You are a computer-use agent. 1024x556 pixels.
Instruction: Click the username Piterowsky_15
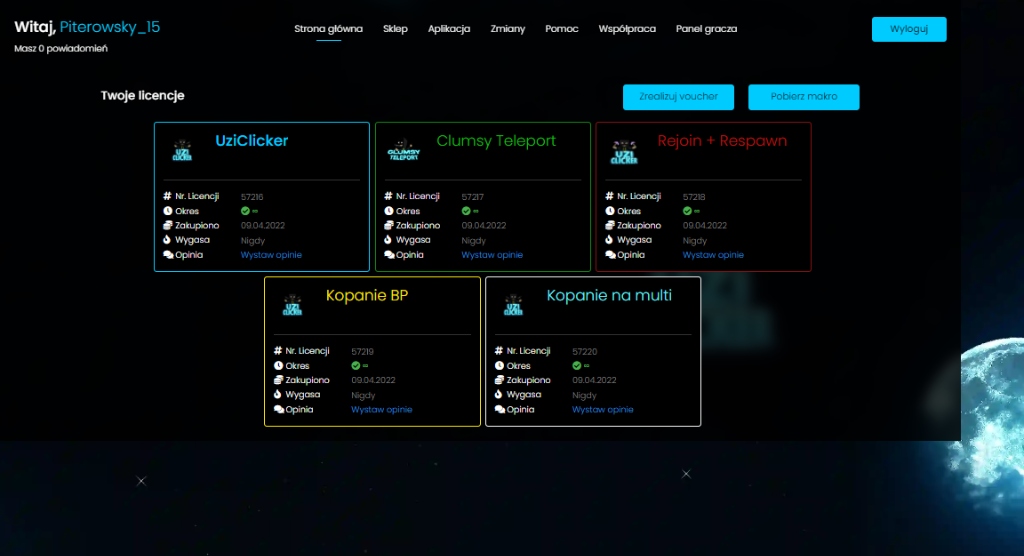pos(110,27)
